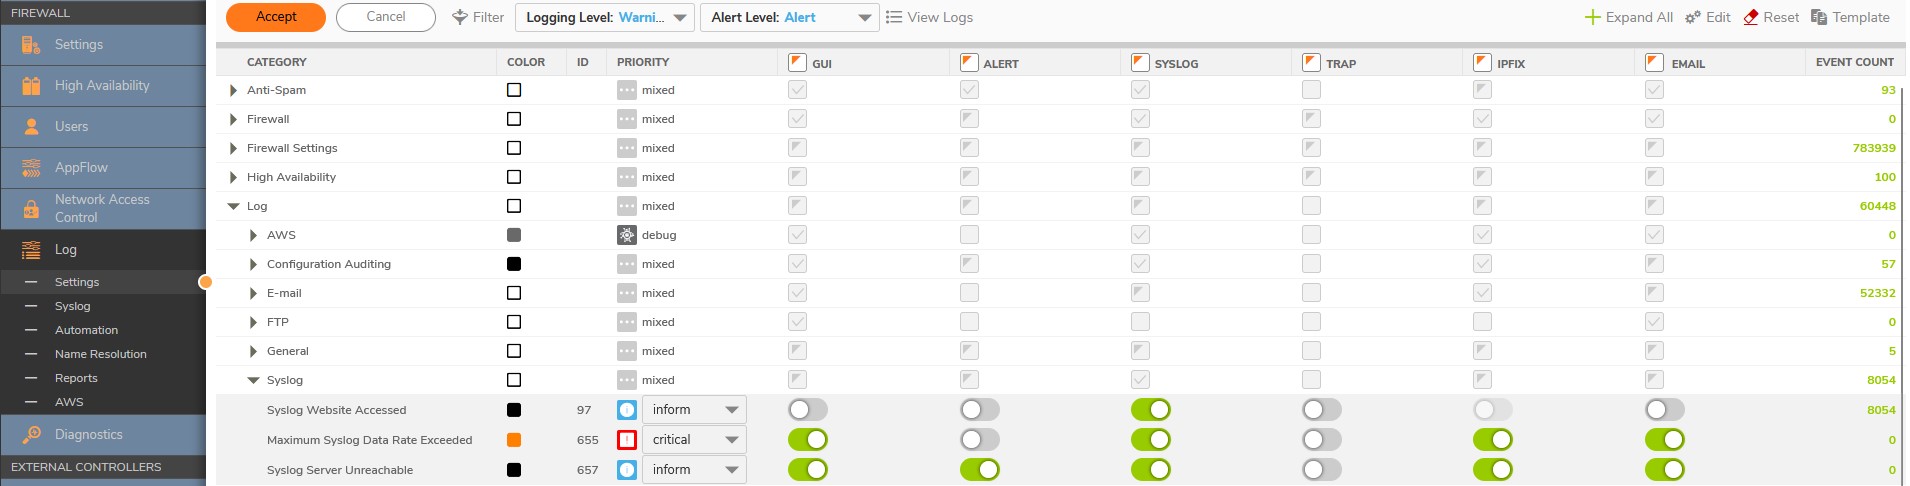Click the Diagnostics magnifier icon
Screen dimensions: 1910x486
click(31, 435)
